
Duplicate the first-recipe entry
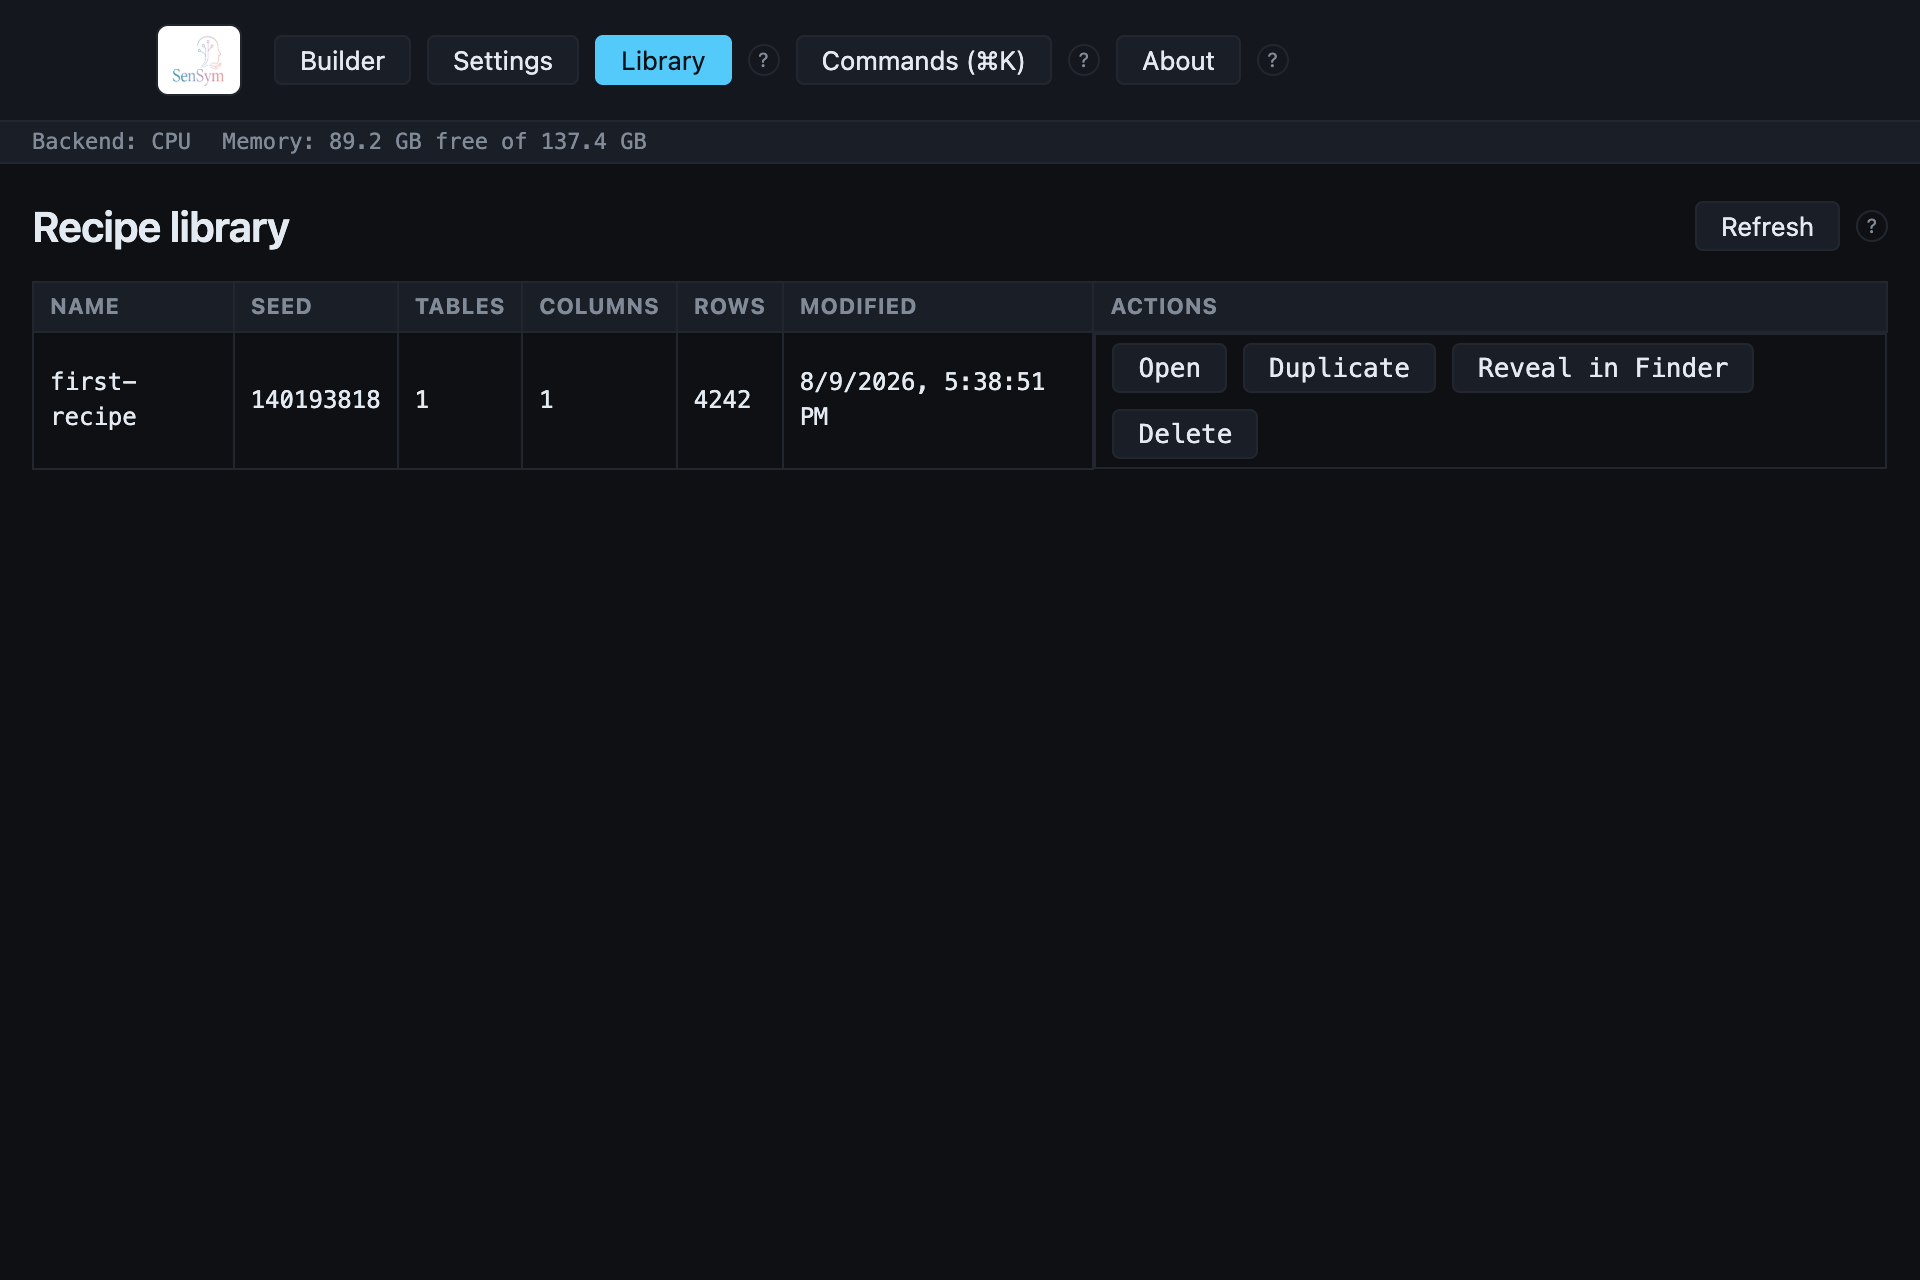coord(1339,368)
